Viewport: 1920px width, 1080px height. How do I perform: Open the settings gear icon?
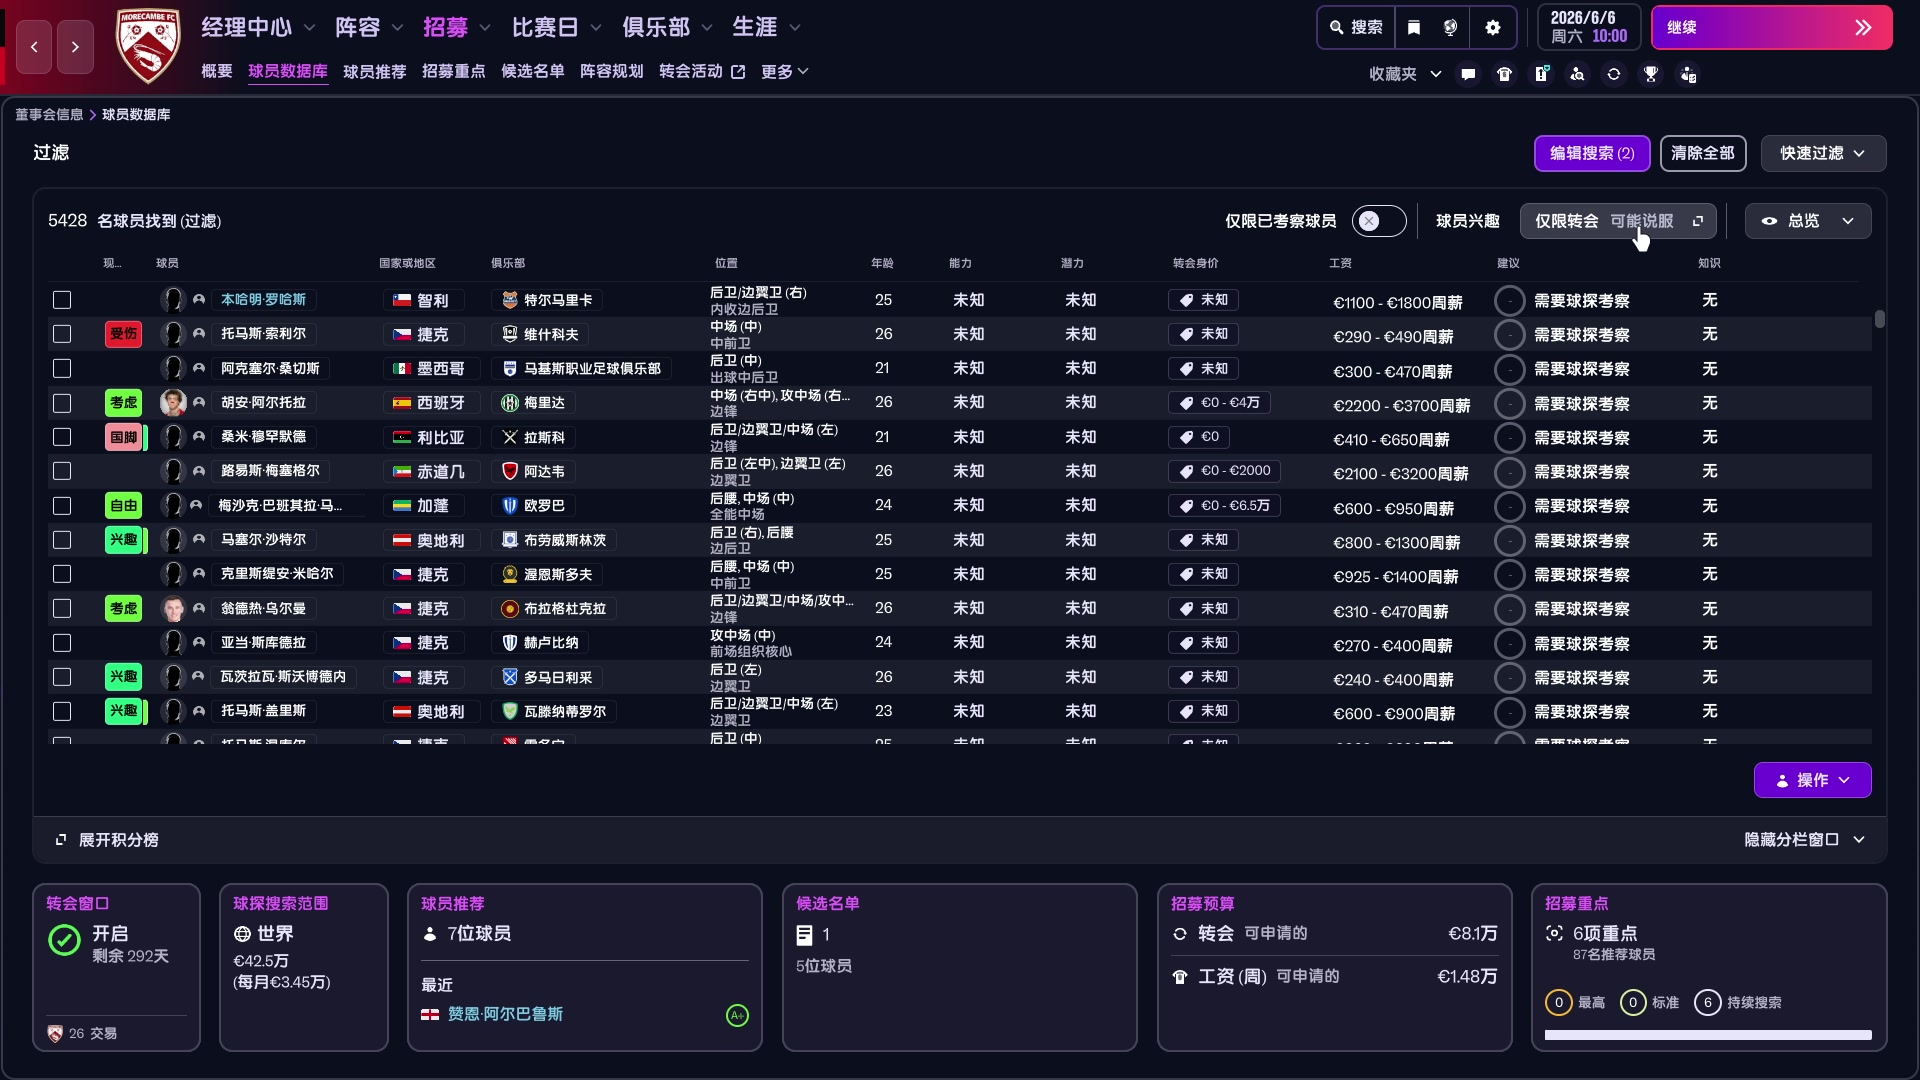point(1493,27)
